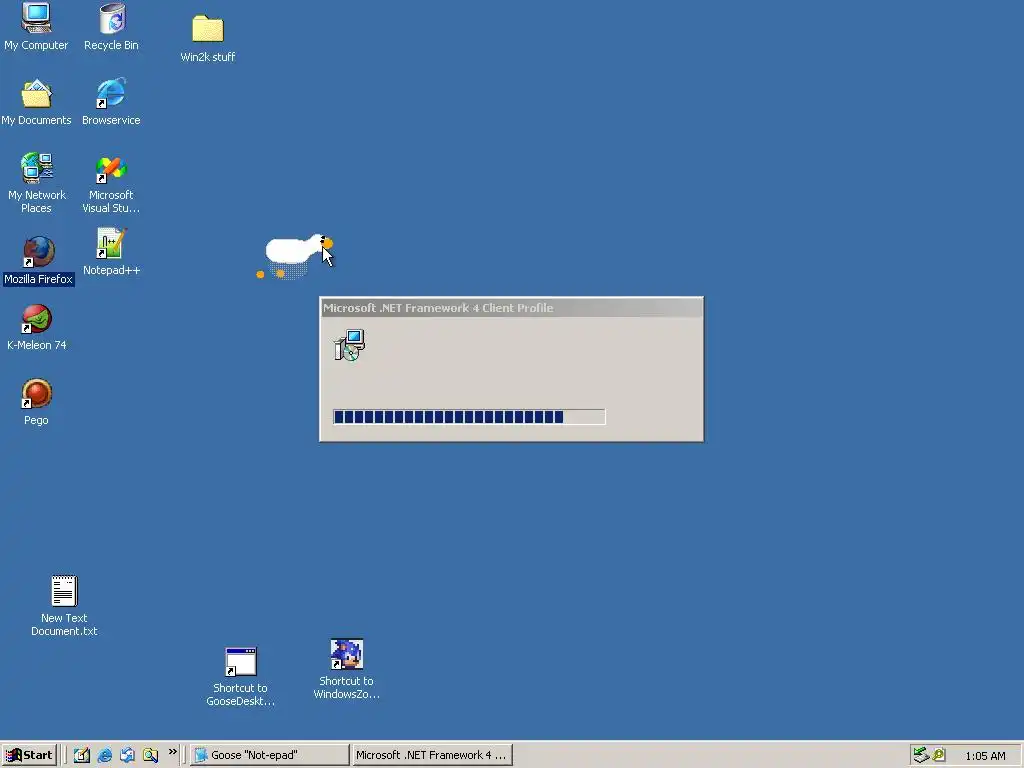Click the Show Desktop quick launch icon
1024x768 pixels.
coord(82,755)
